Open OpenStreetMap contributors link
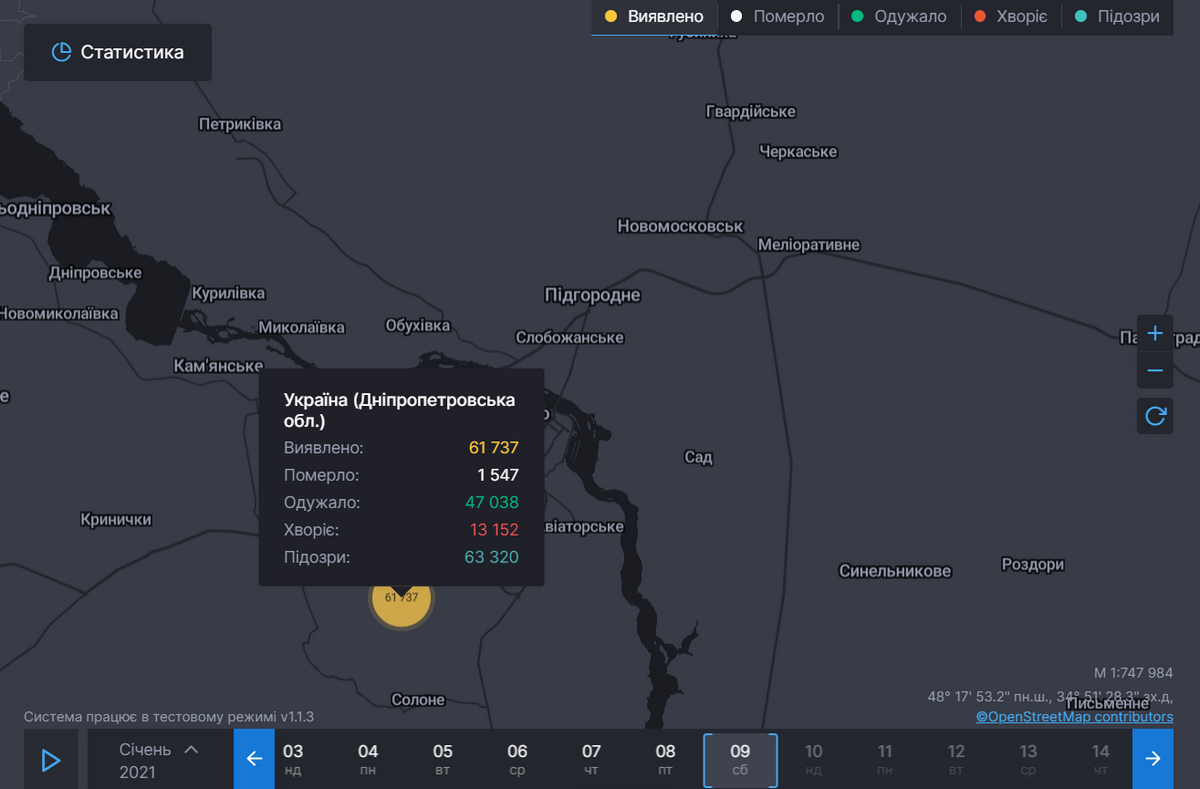The height and width of the screenshot is (789, 1200). tap(1074, 717)
